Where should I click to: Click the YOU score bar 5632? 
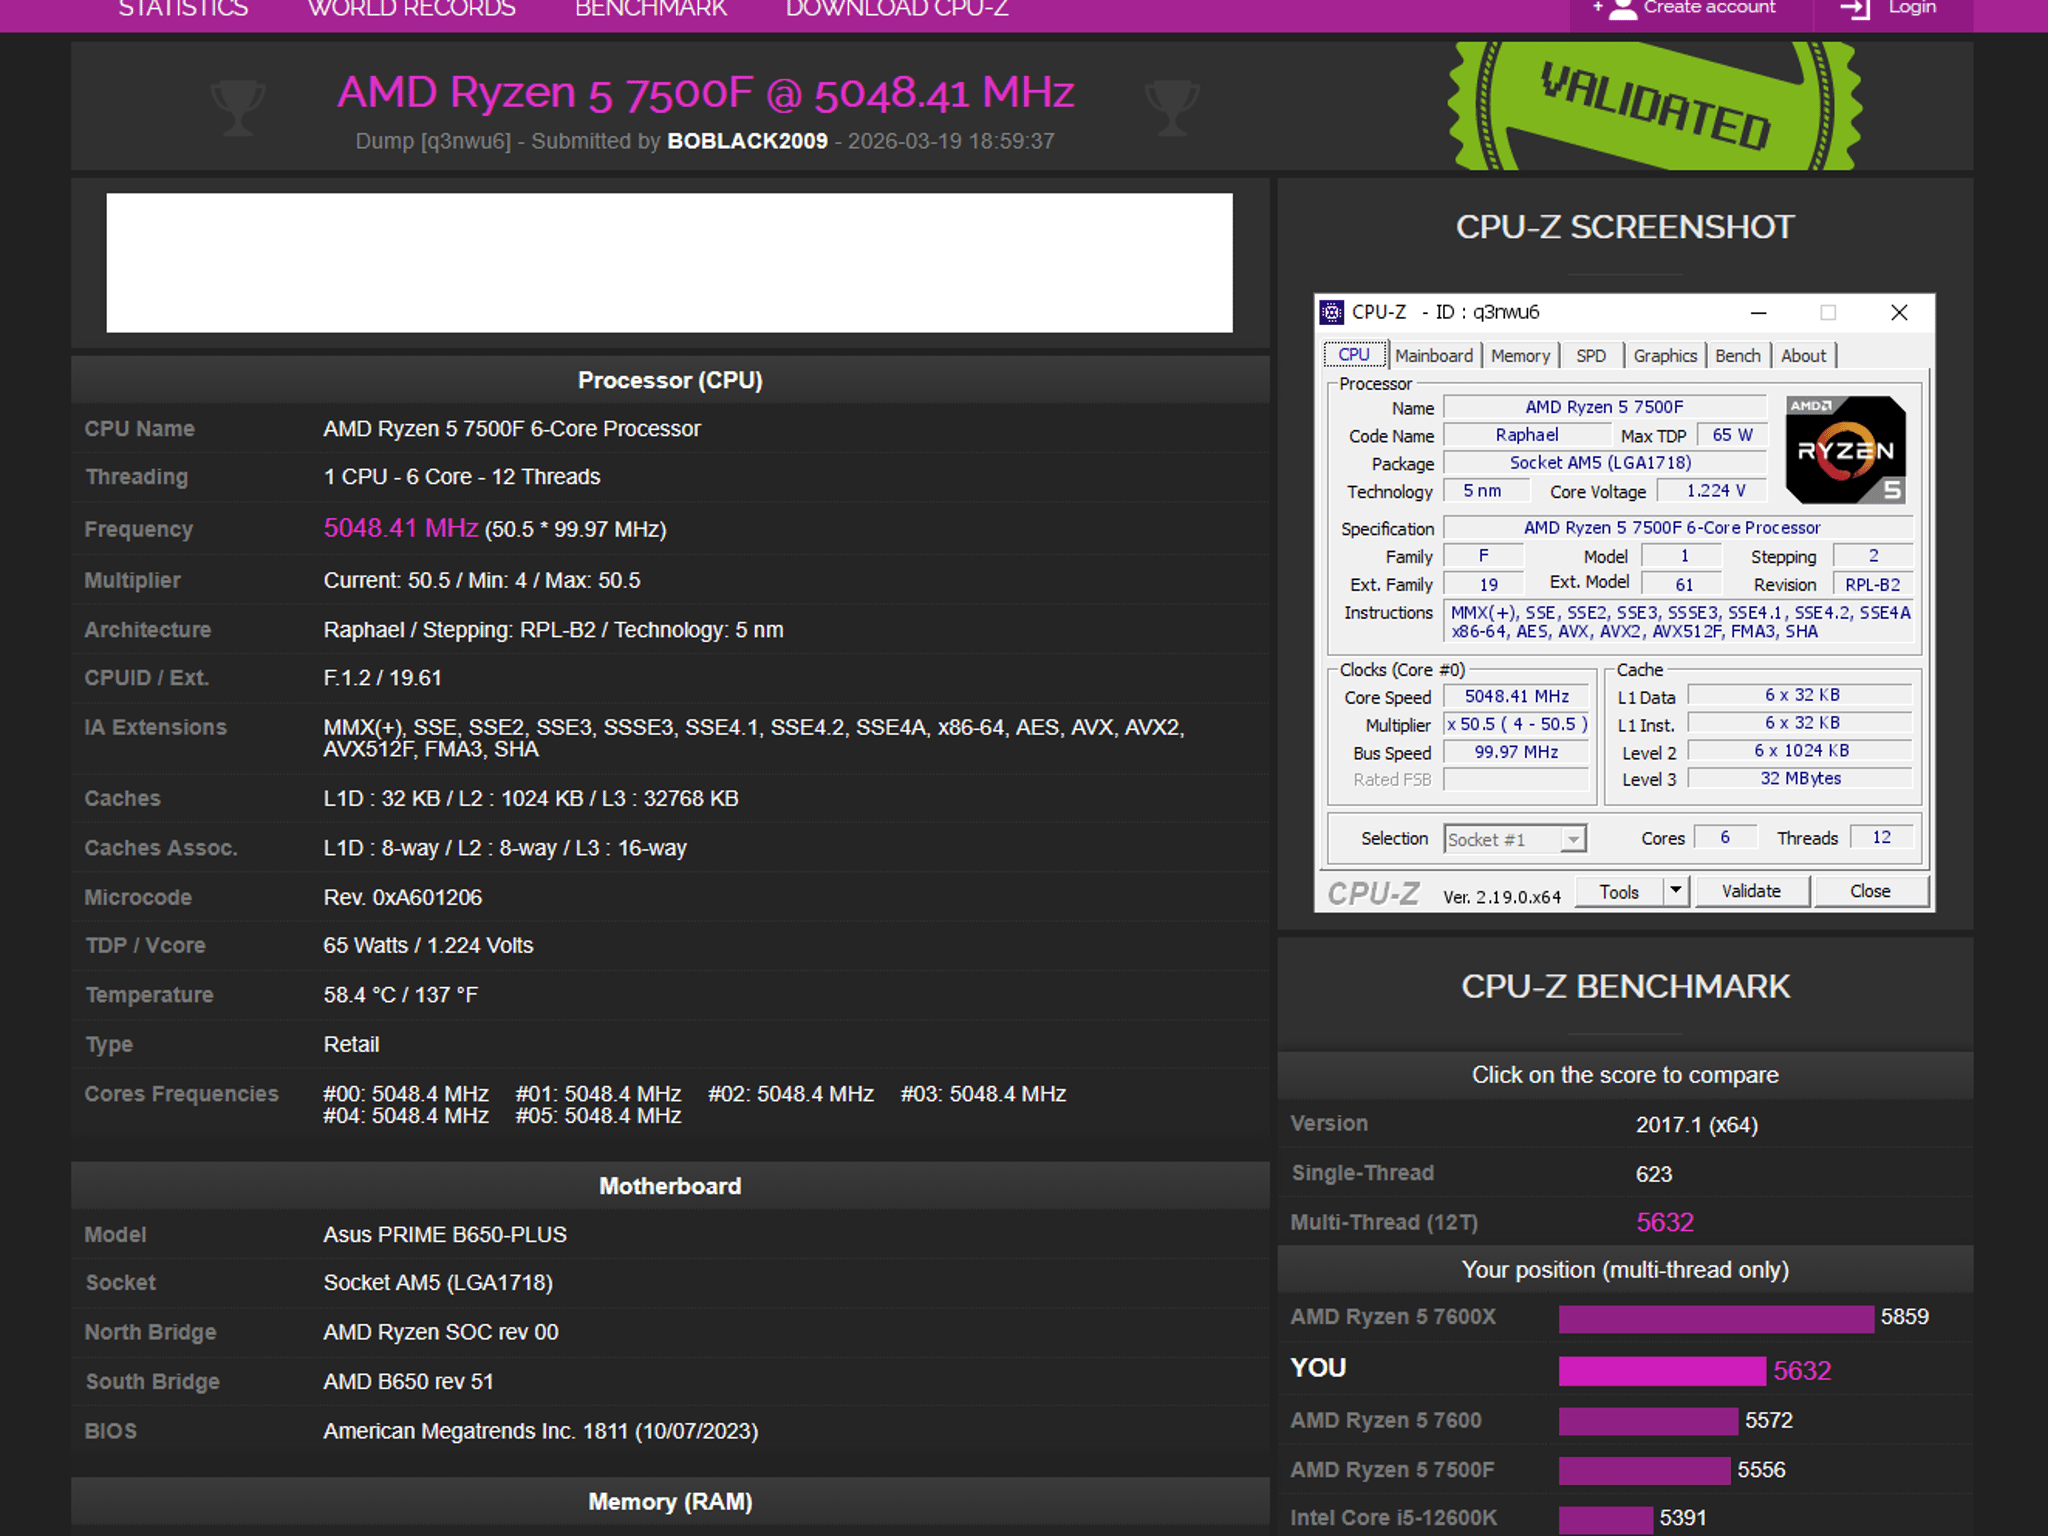[1662, 1371]
